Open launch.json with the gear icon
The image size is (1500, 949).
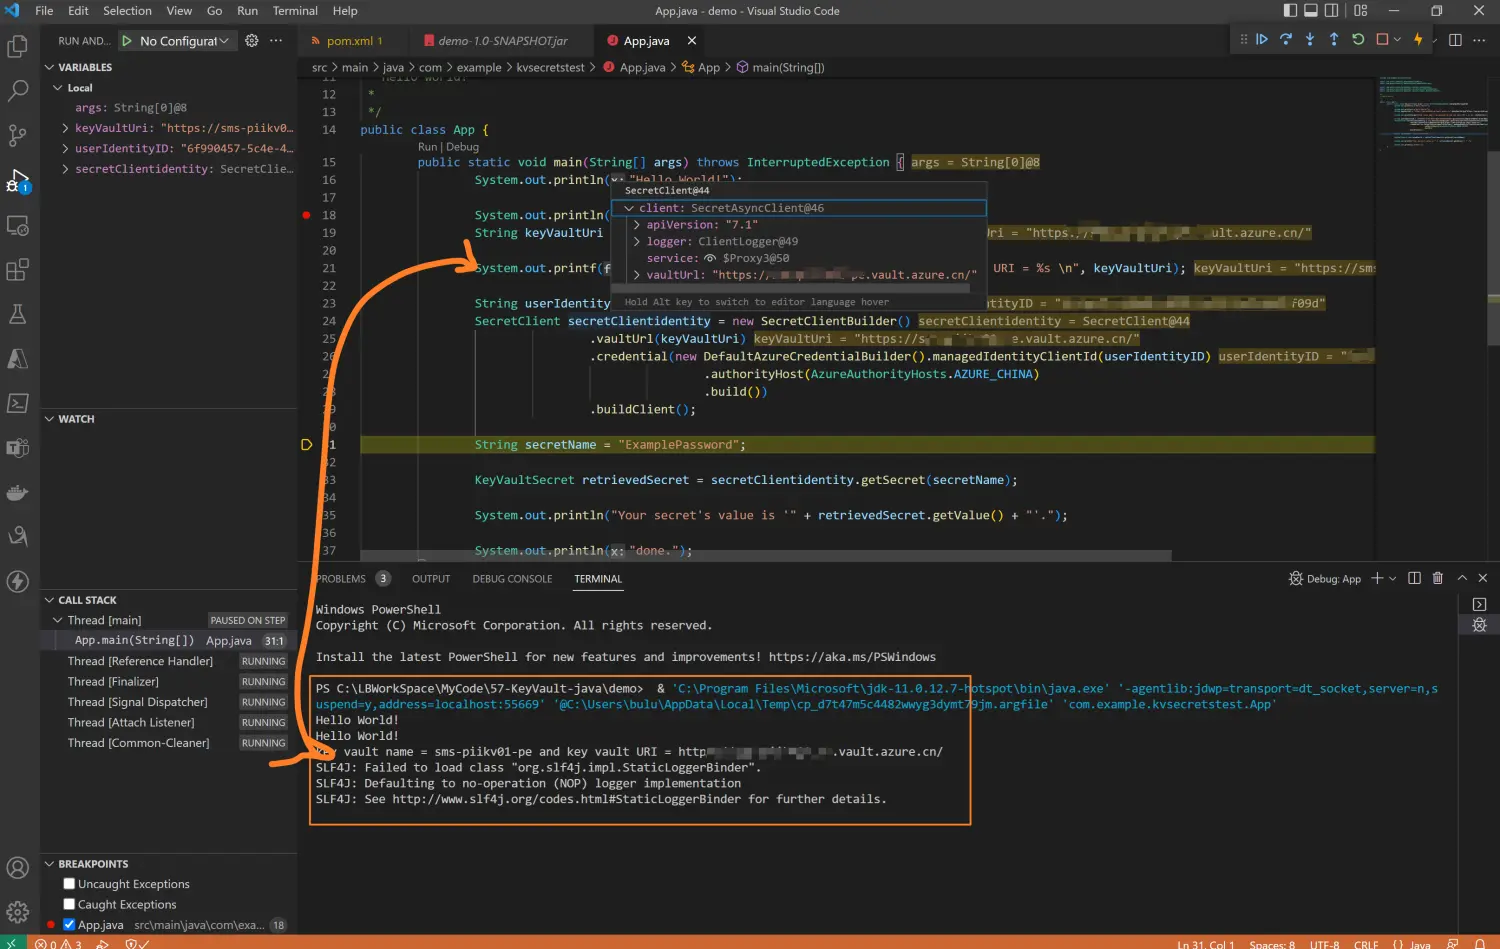(x=252, y=41)
